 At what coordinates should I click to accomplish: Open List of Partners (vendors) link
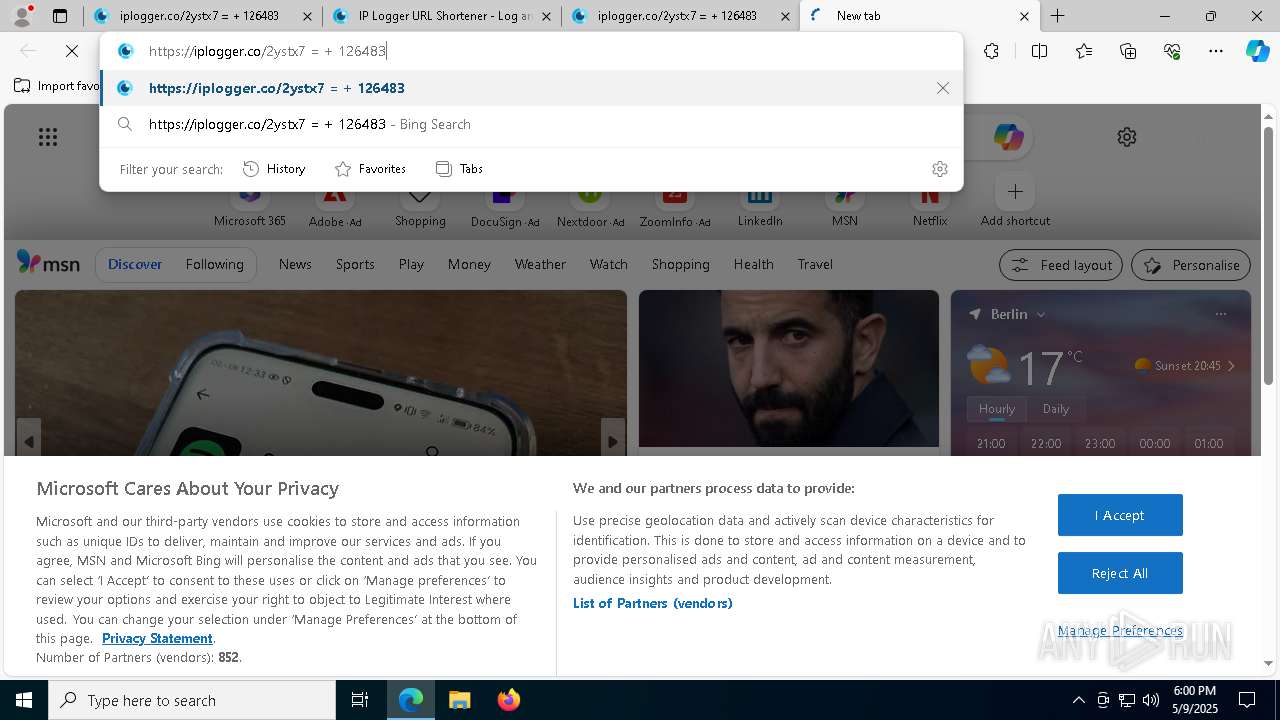652,603
